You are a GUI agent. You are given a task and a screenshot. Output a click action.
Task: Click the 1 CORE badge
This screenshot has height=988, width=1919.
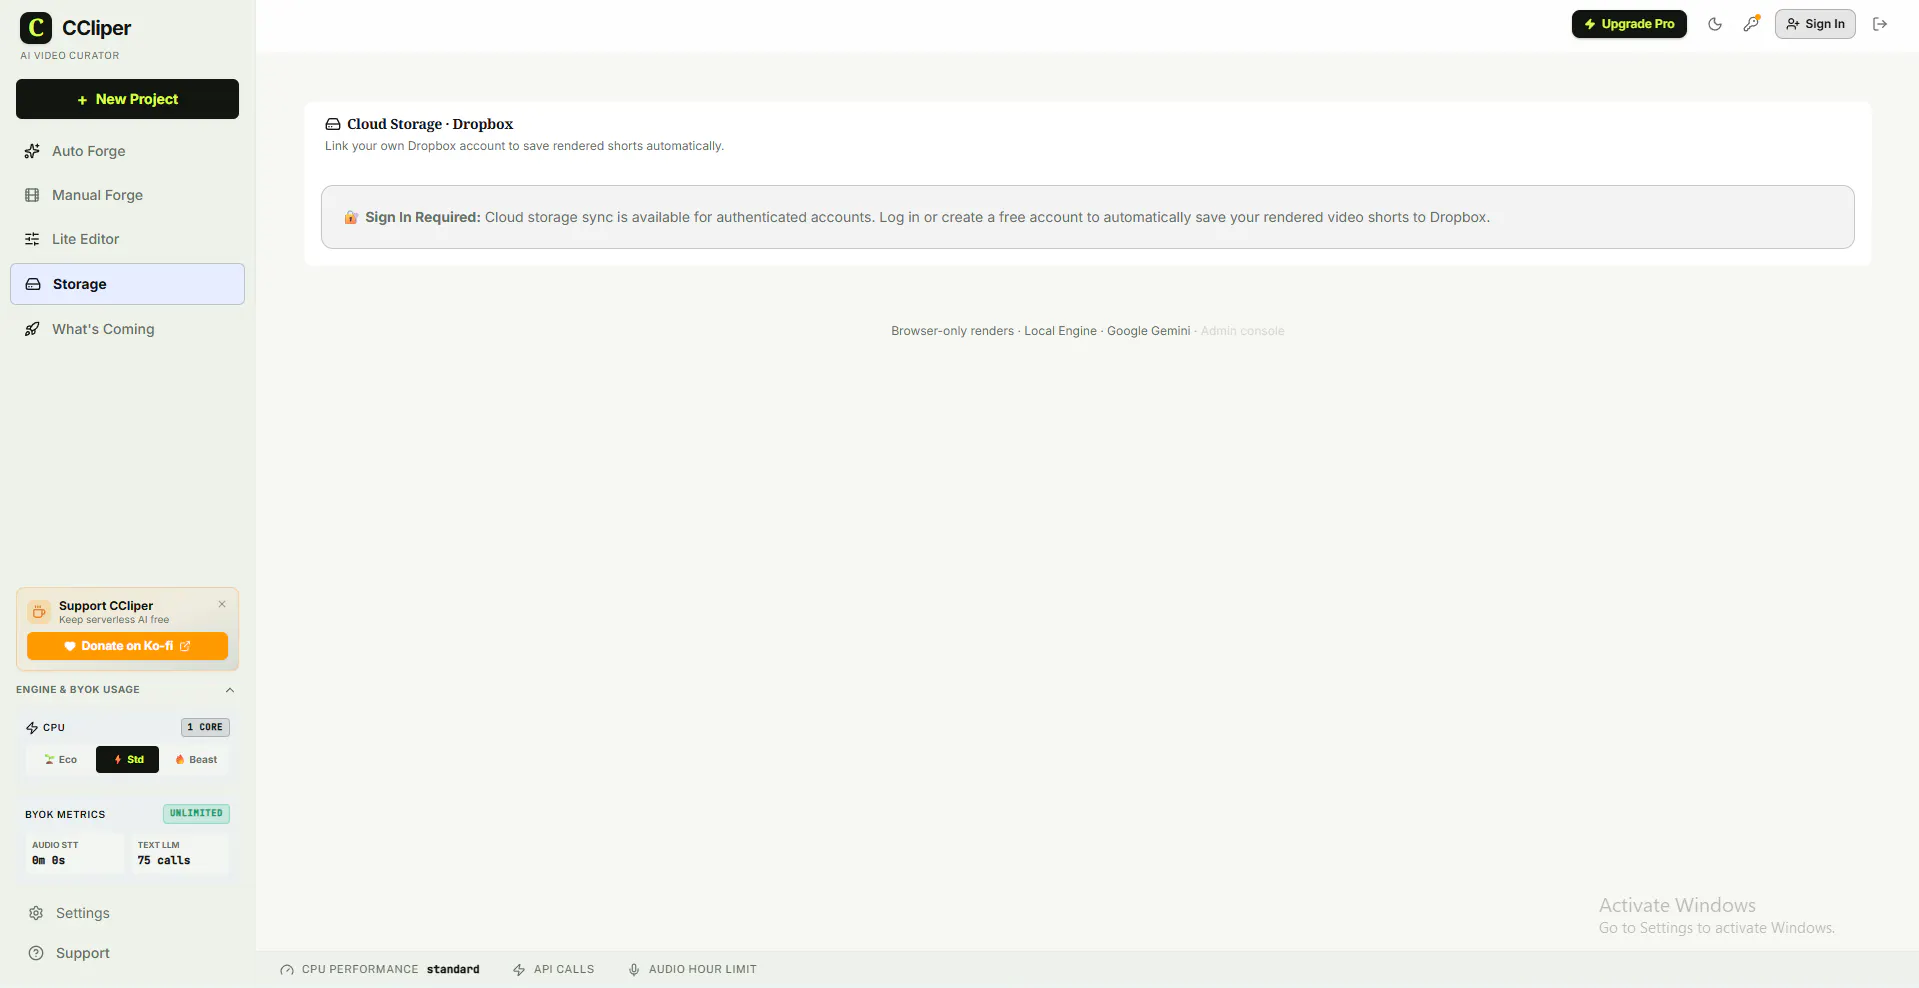(x=205, y=727)
